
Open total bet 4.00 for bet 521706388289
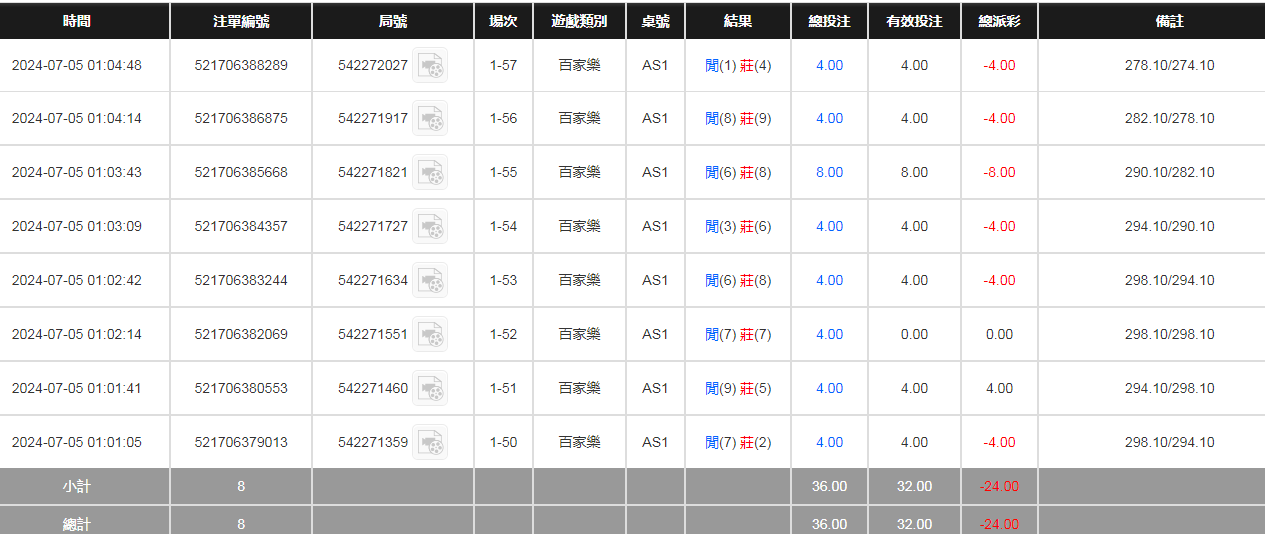(829, 65)
